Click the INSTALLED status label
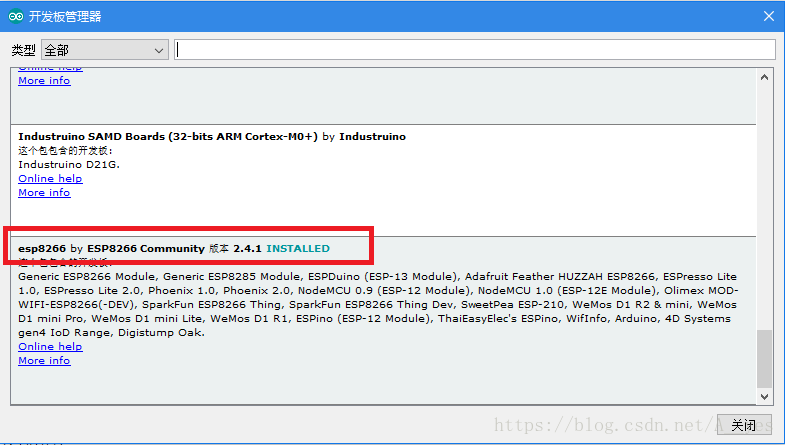The width and height of the screenshot is (785, 445). [298, 249]
